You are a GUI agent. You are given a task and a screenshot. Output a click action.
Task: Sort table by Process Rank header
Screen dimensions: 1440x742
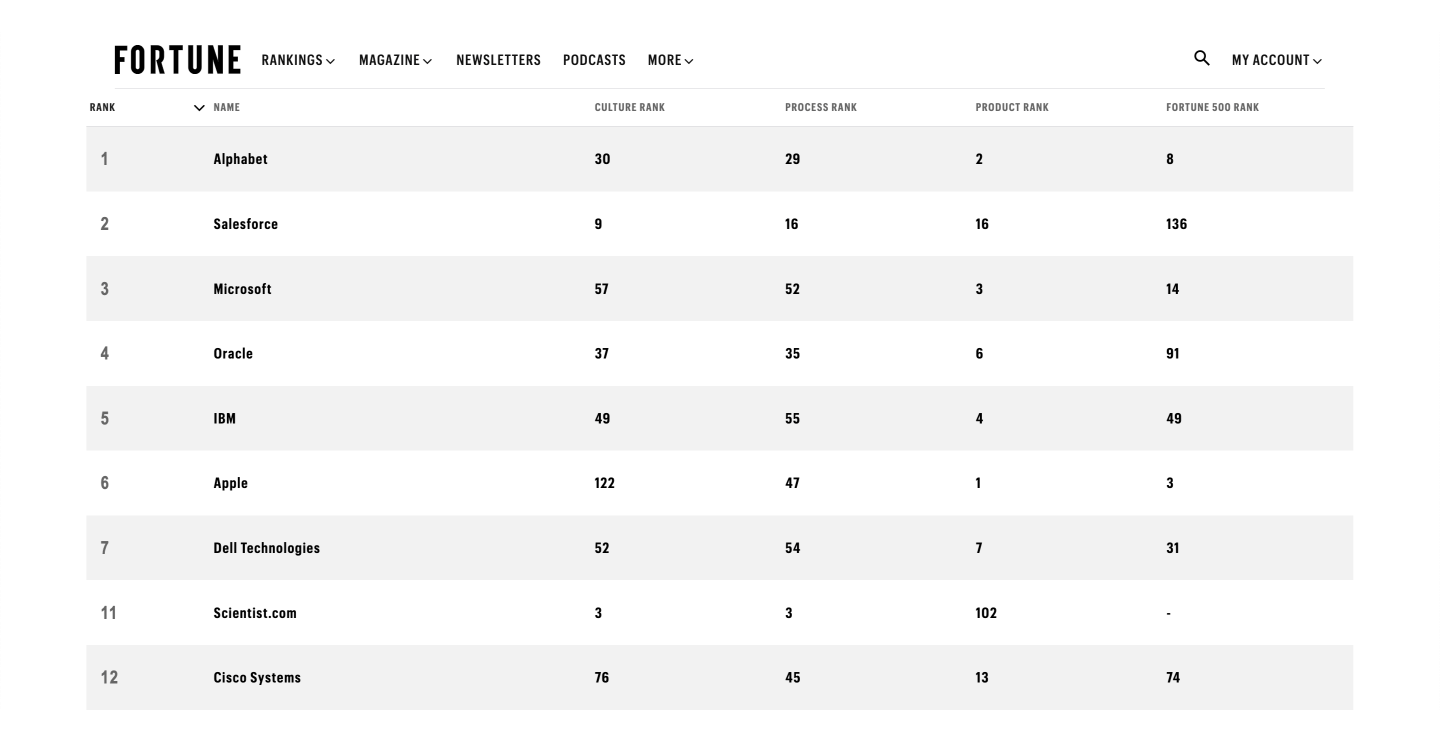pyautogui.click(x=821, y=108)
